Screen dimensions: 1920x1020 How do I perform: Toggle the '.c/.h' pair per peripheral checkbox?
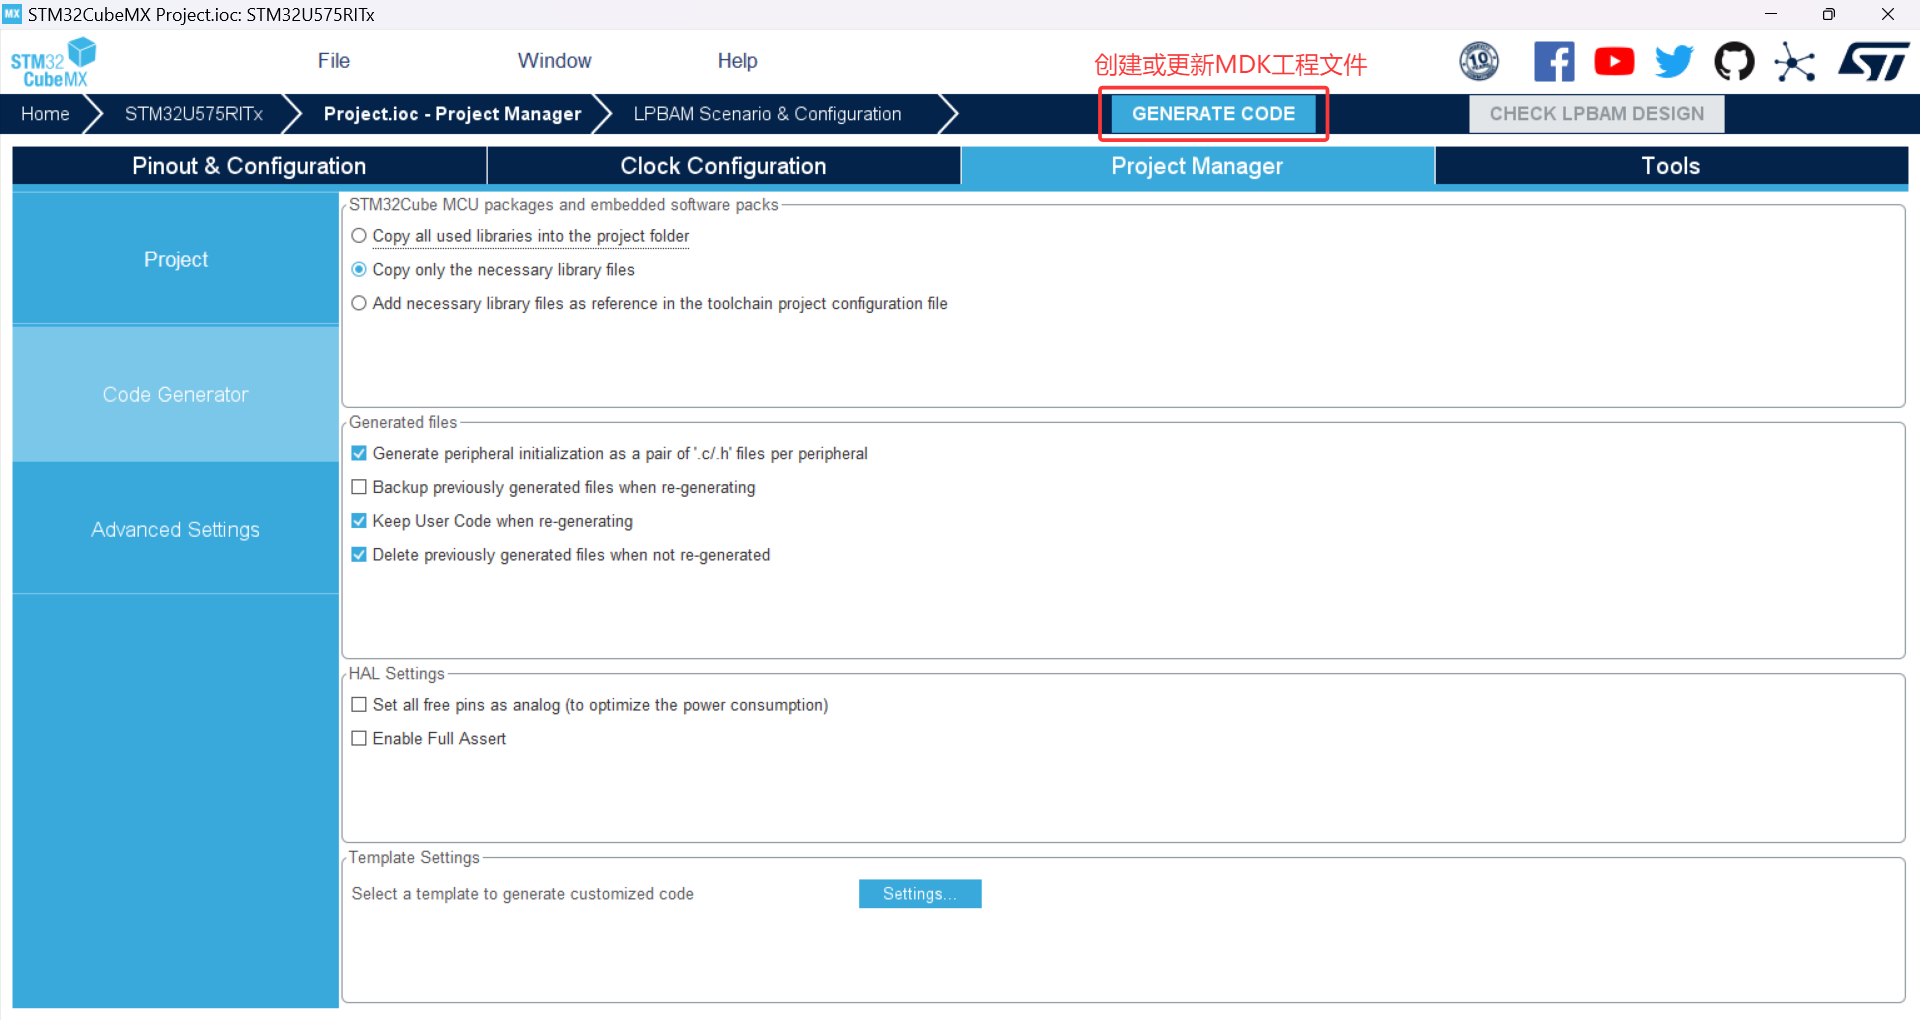coord(359,453)
